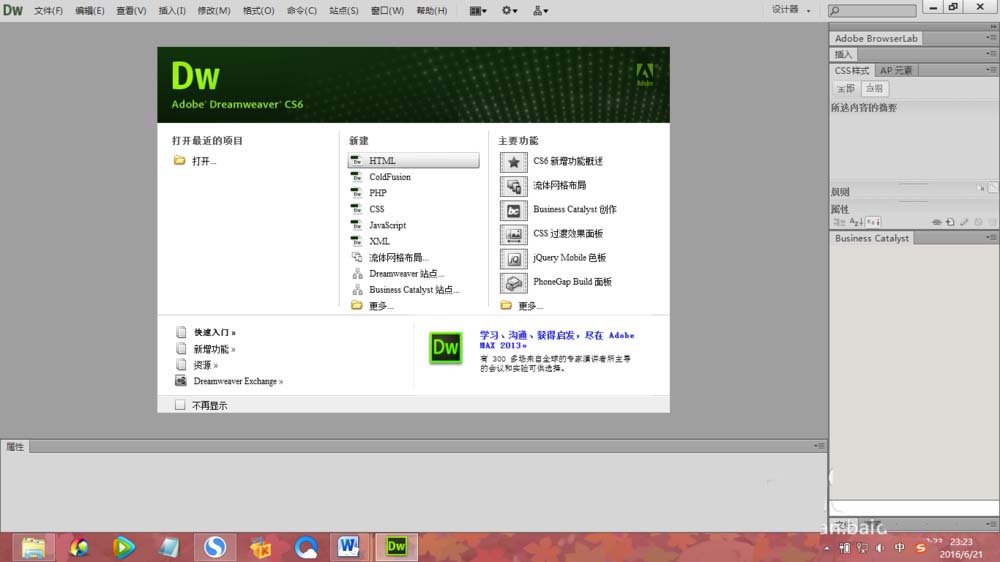
Task: Collapse the right panels to icons
Action: point(993,26)
